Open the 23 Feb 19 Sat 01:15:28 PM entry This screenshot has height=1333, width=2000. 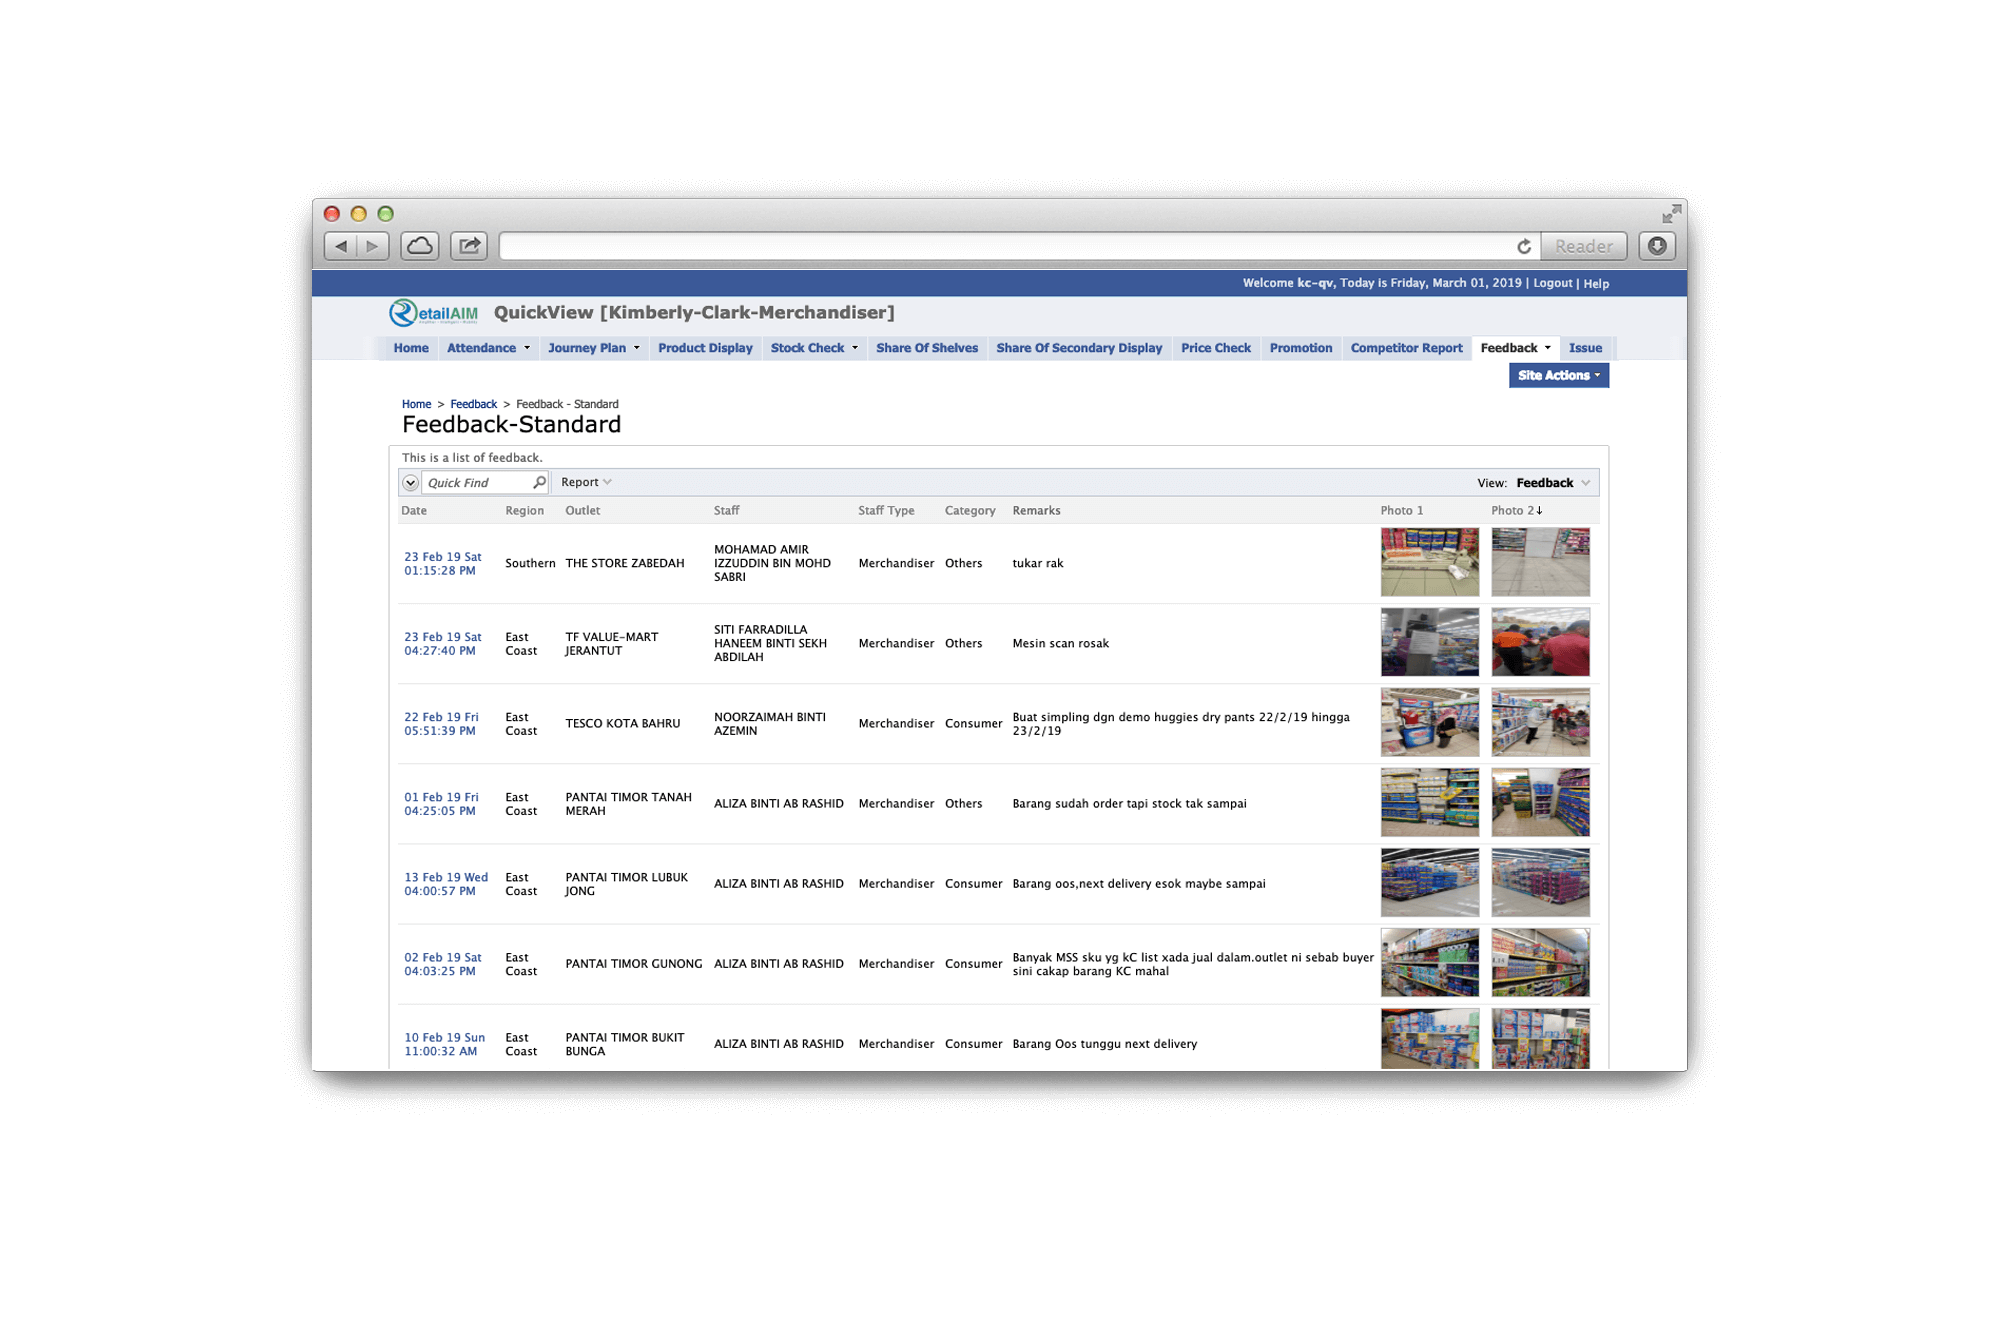click(442, 563)
